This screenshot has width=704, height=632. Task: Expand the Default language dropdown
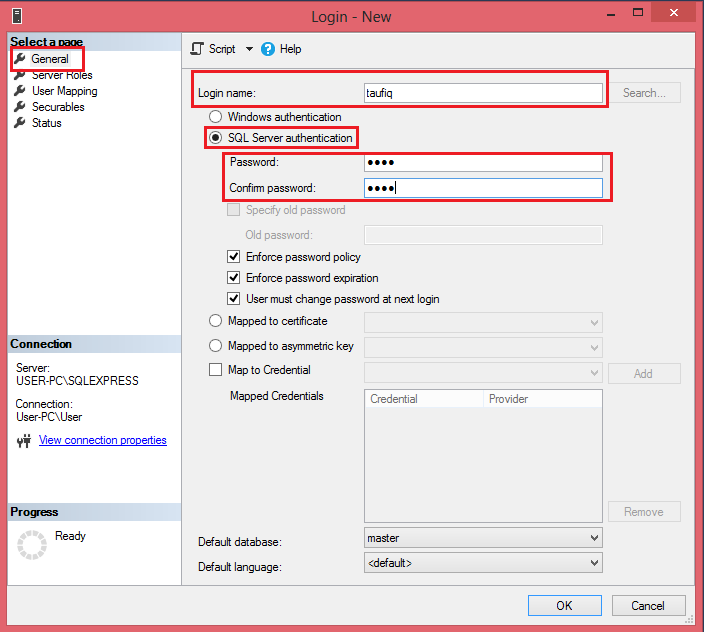coord(483,563)
